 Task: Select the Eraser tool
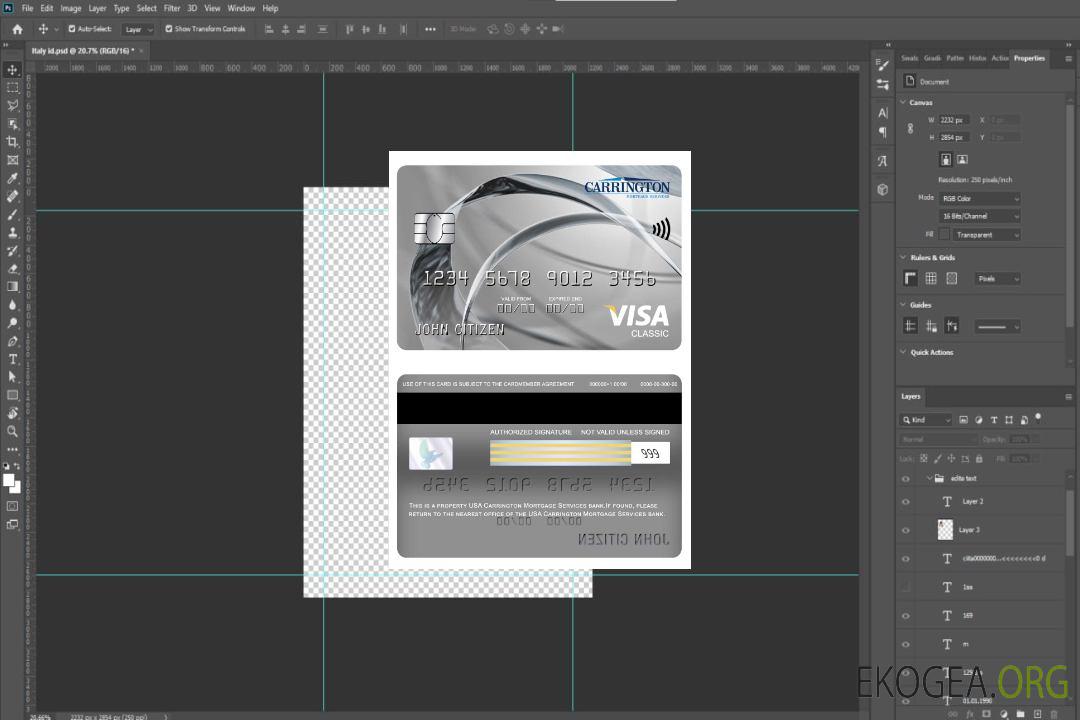click(12, 269)
